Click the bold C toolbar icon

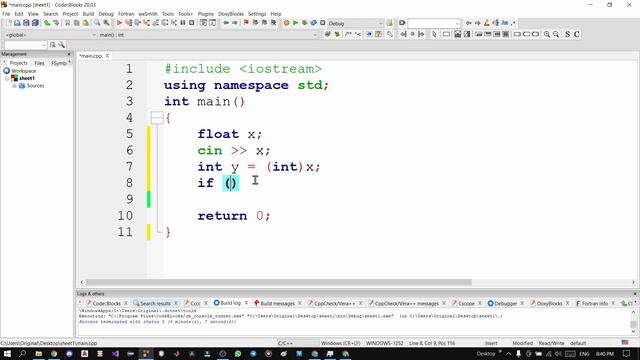click(x=576, y=34)
